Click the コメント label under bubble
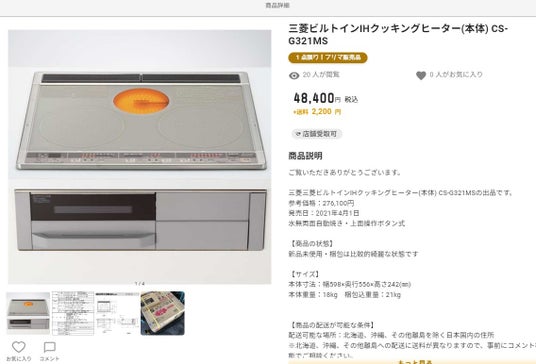The image size is (536, 364). (x=50, y=359)
